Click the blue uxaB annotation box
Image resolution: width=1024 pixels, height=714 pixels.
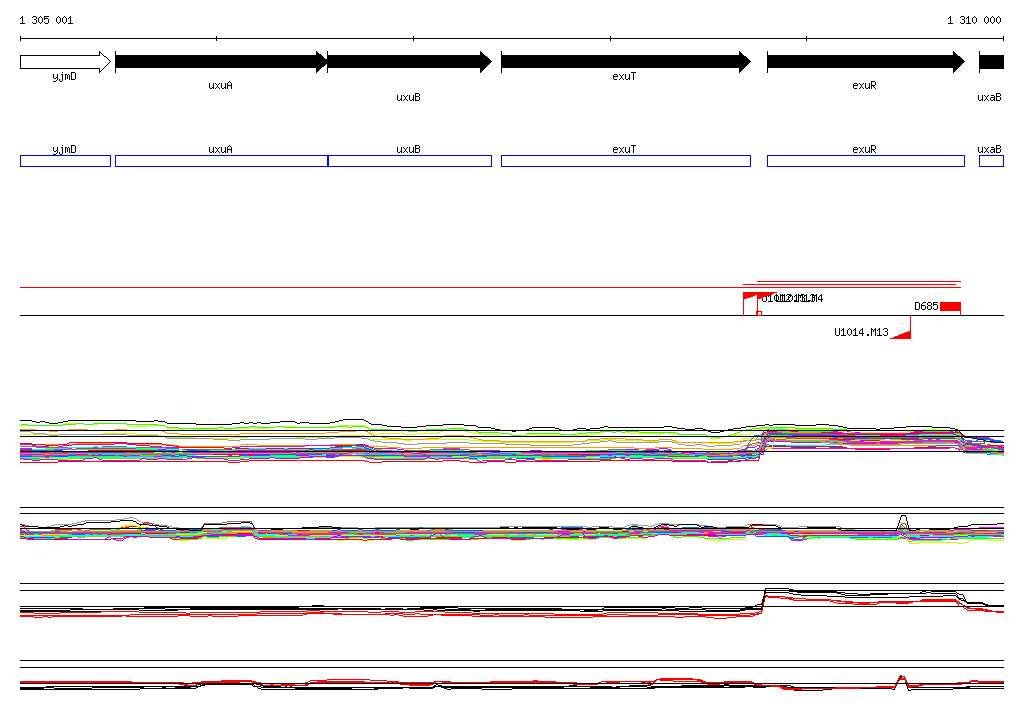(991, 161)
